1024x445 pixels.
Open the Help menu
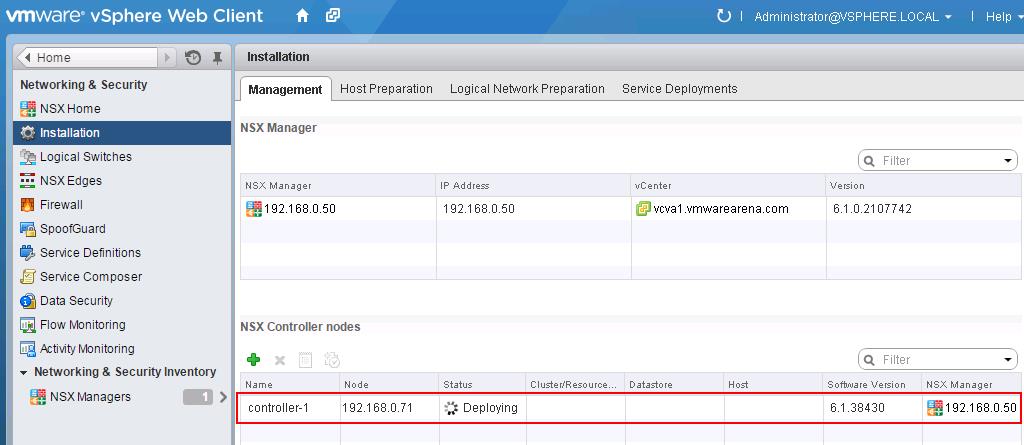coord(1003,17)
